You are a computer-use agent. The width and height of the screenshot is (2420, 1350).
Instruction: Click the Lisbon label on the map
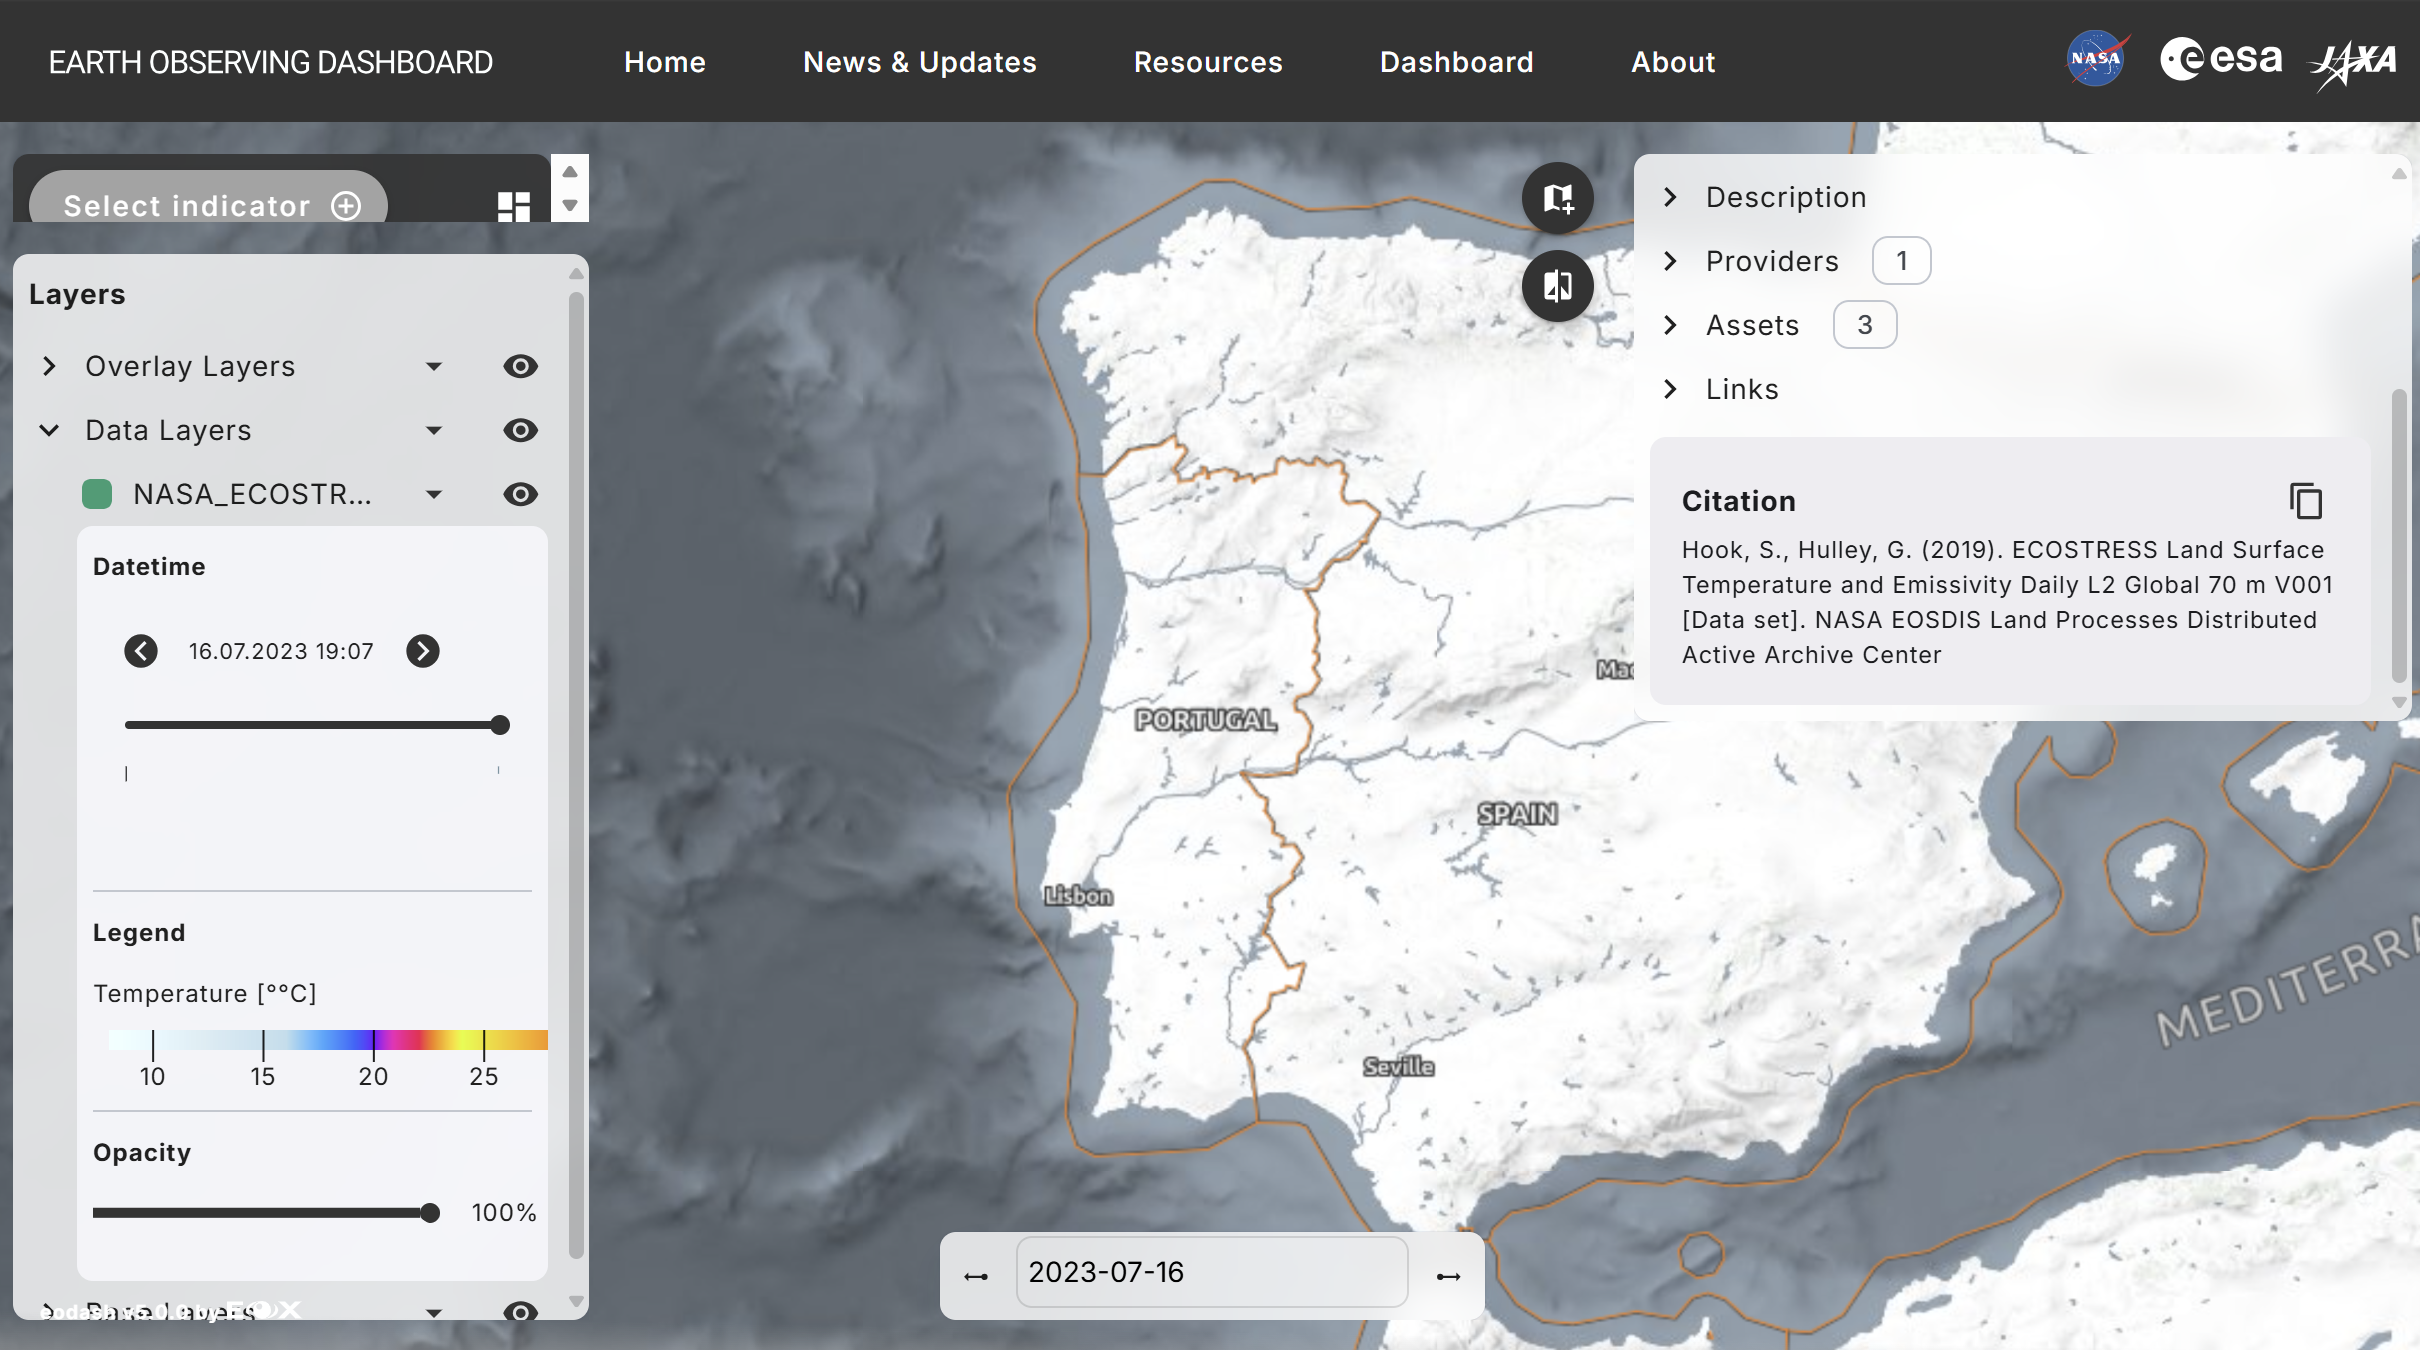(1078, 896)
